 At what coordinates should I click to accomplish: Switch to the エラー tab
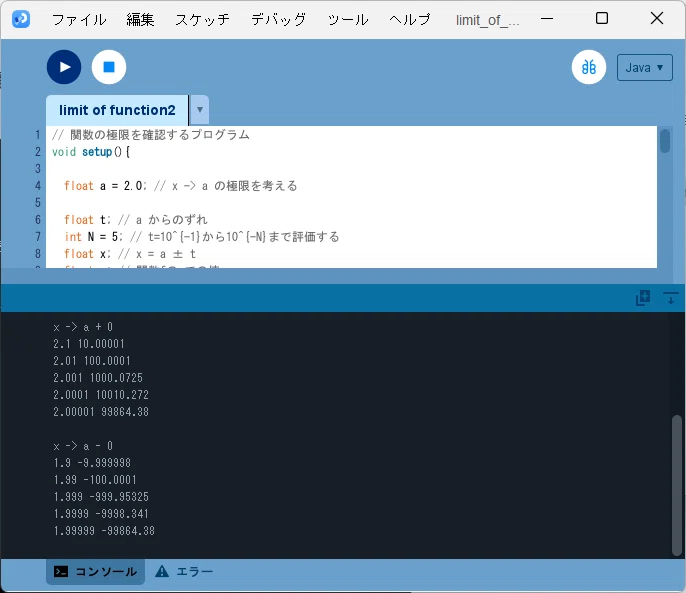click(x=184, y=572)
